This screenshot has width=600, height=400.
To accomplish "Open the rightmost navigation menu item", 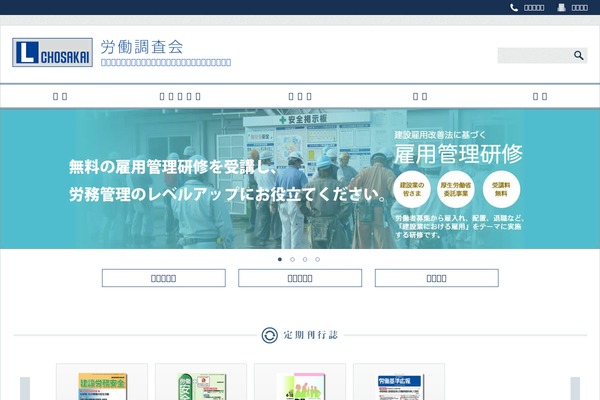I will click(540, 96).
